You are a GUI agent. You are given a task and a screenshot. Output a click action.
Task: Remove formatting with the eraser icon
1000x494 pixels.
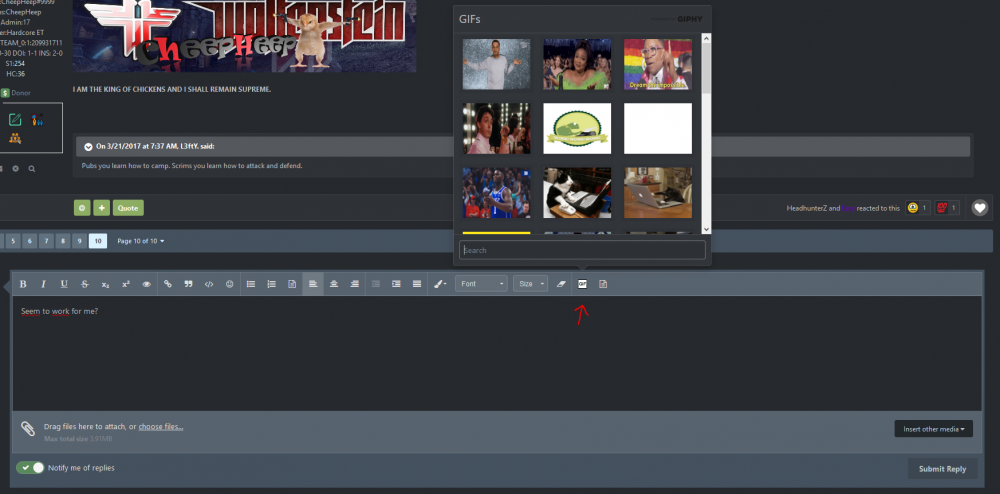tap(561, 284)
